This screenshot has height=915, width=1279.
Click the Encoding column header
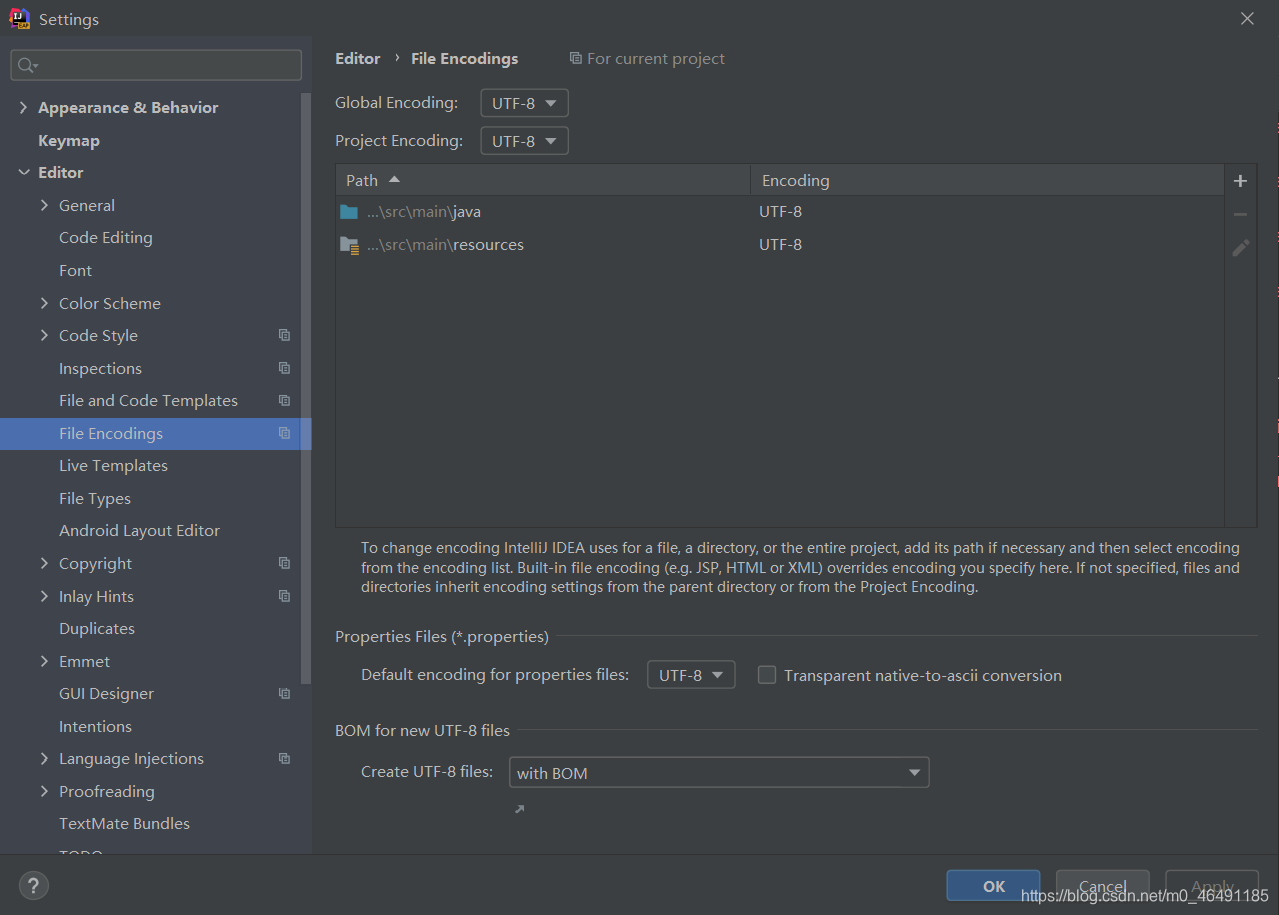coord(987,180)
